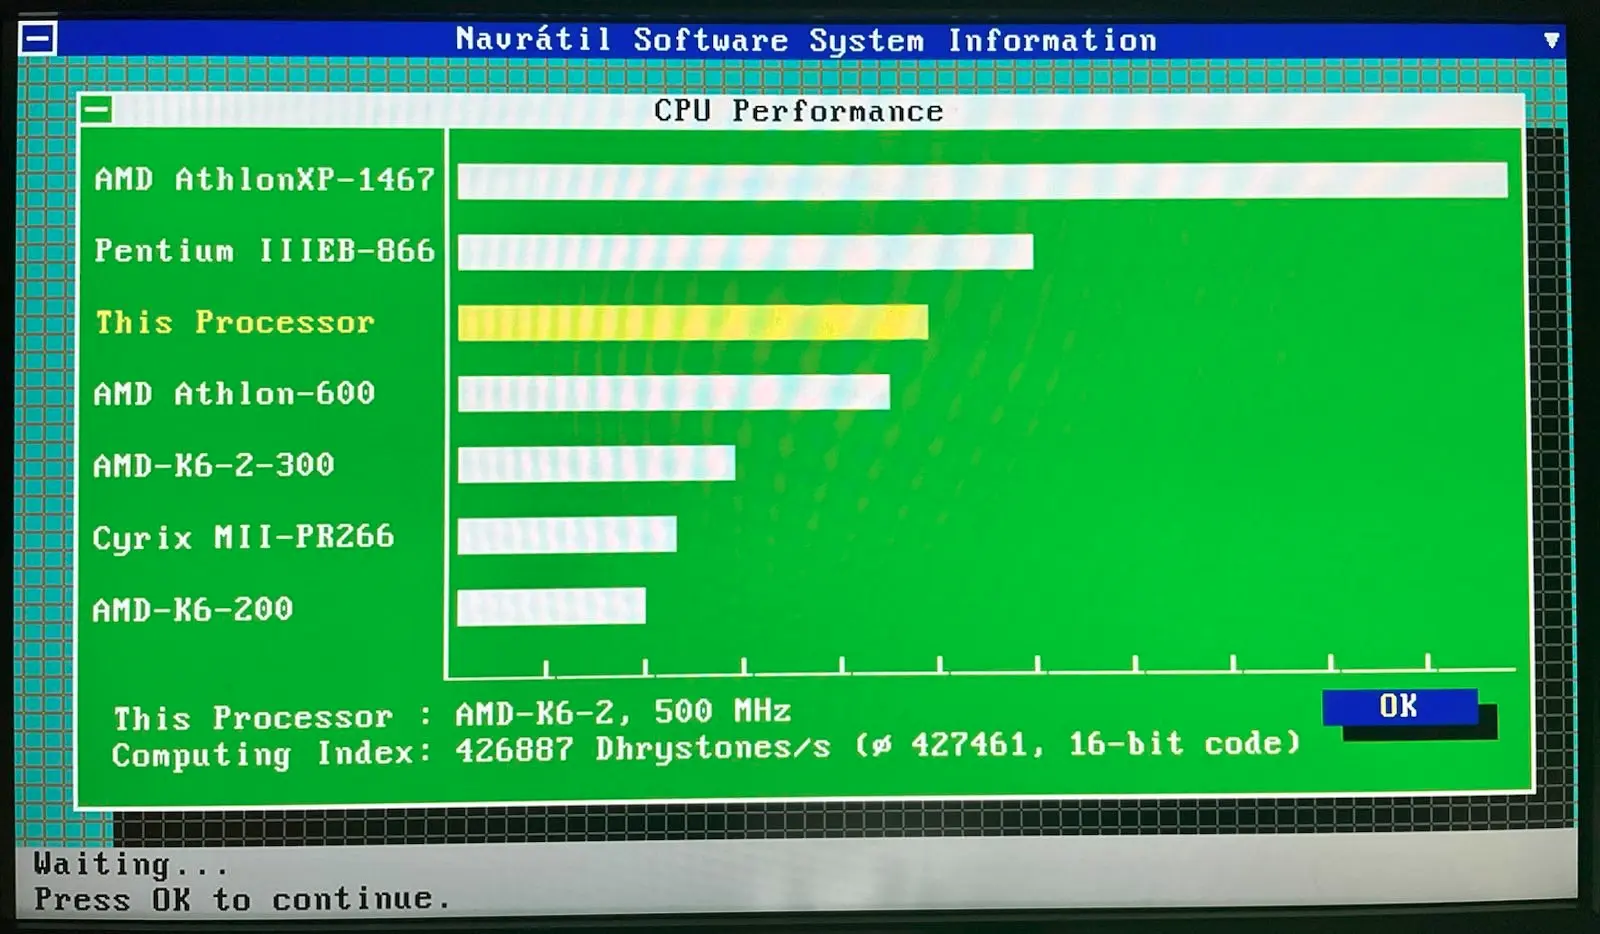The width and height of the screenshot is (1600, 934).
Task: Click the Cyrix MII-PR266 performance bar
Action: click(566, 535)
